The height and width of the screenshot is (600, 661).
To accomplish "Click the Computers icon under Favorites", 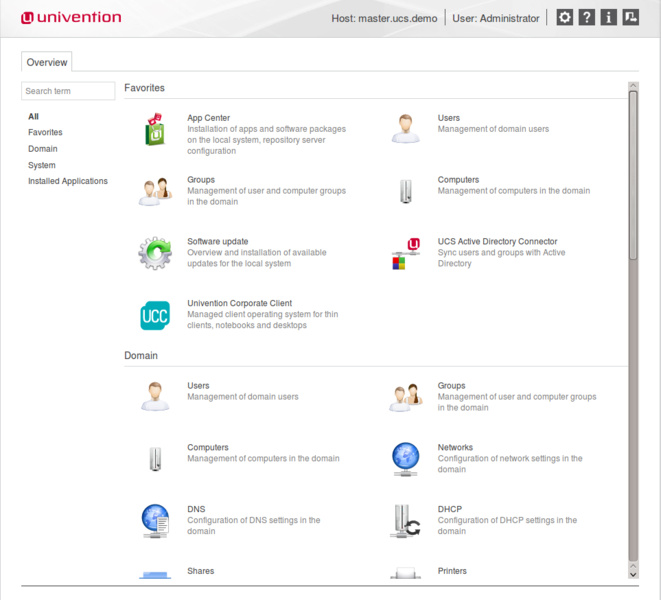I will pos(406,191).
